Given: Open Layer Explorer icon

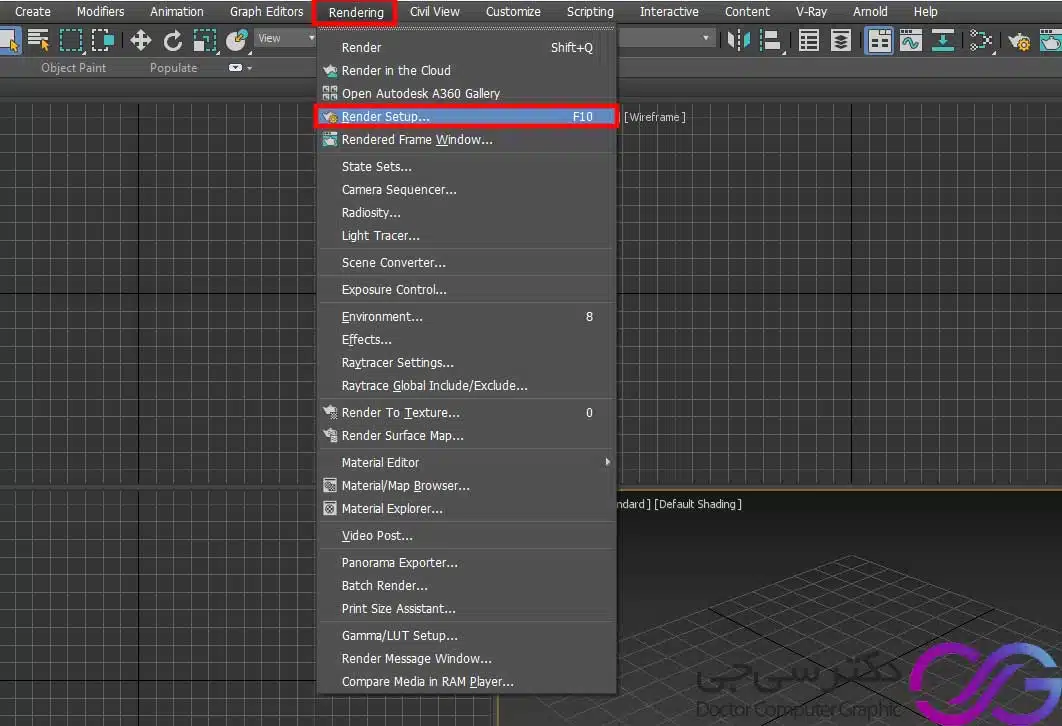Looking at the screenshot, I should click(841, 41).
